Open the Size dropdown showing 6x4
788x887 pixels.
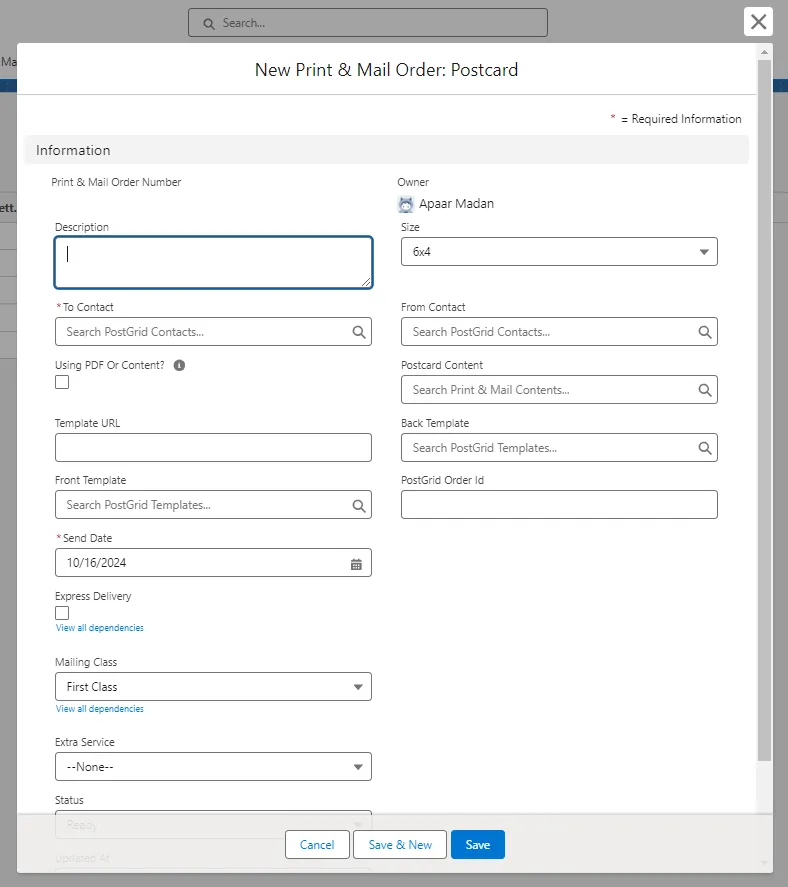[559, 252]
